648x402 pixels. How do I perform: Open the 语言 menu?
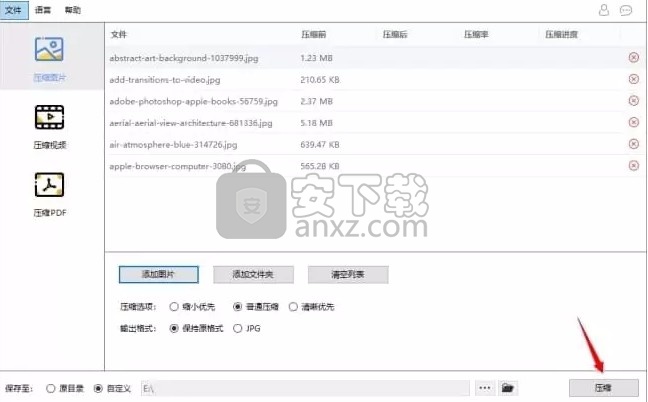tap(43, 10)
